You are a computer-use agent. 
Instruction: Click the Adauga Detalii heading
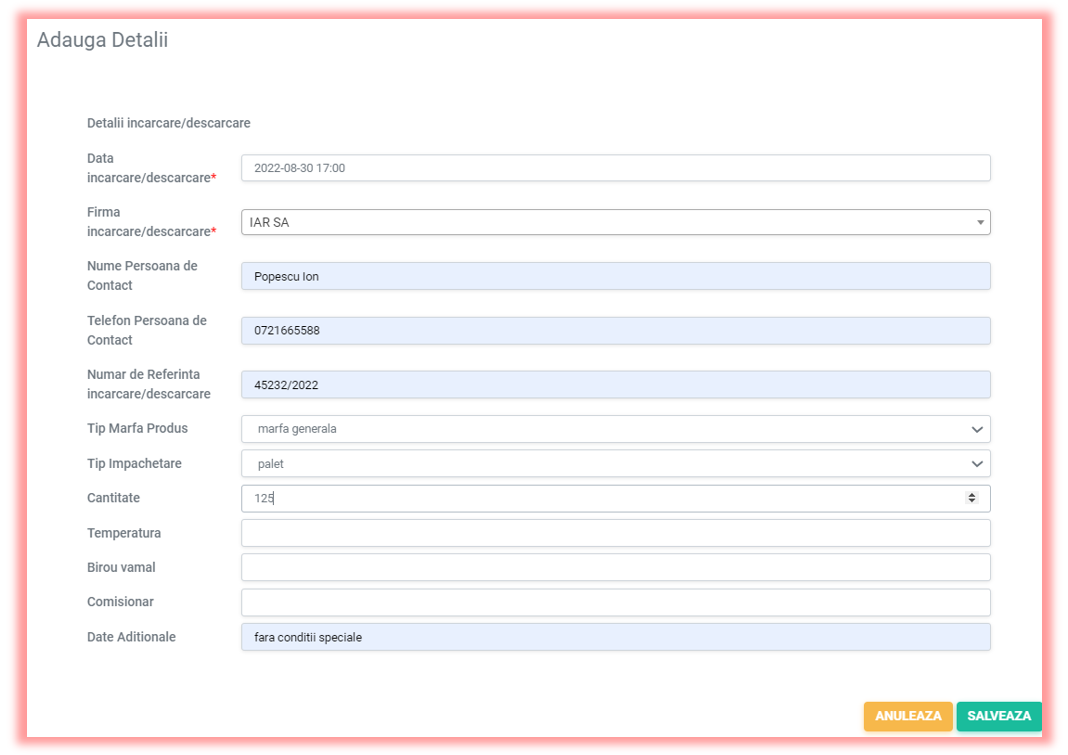102,41
